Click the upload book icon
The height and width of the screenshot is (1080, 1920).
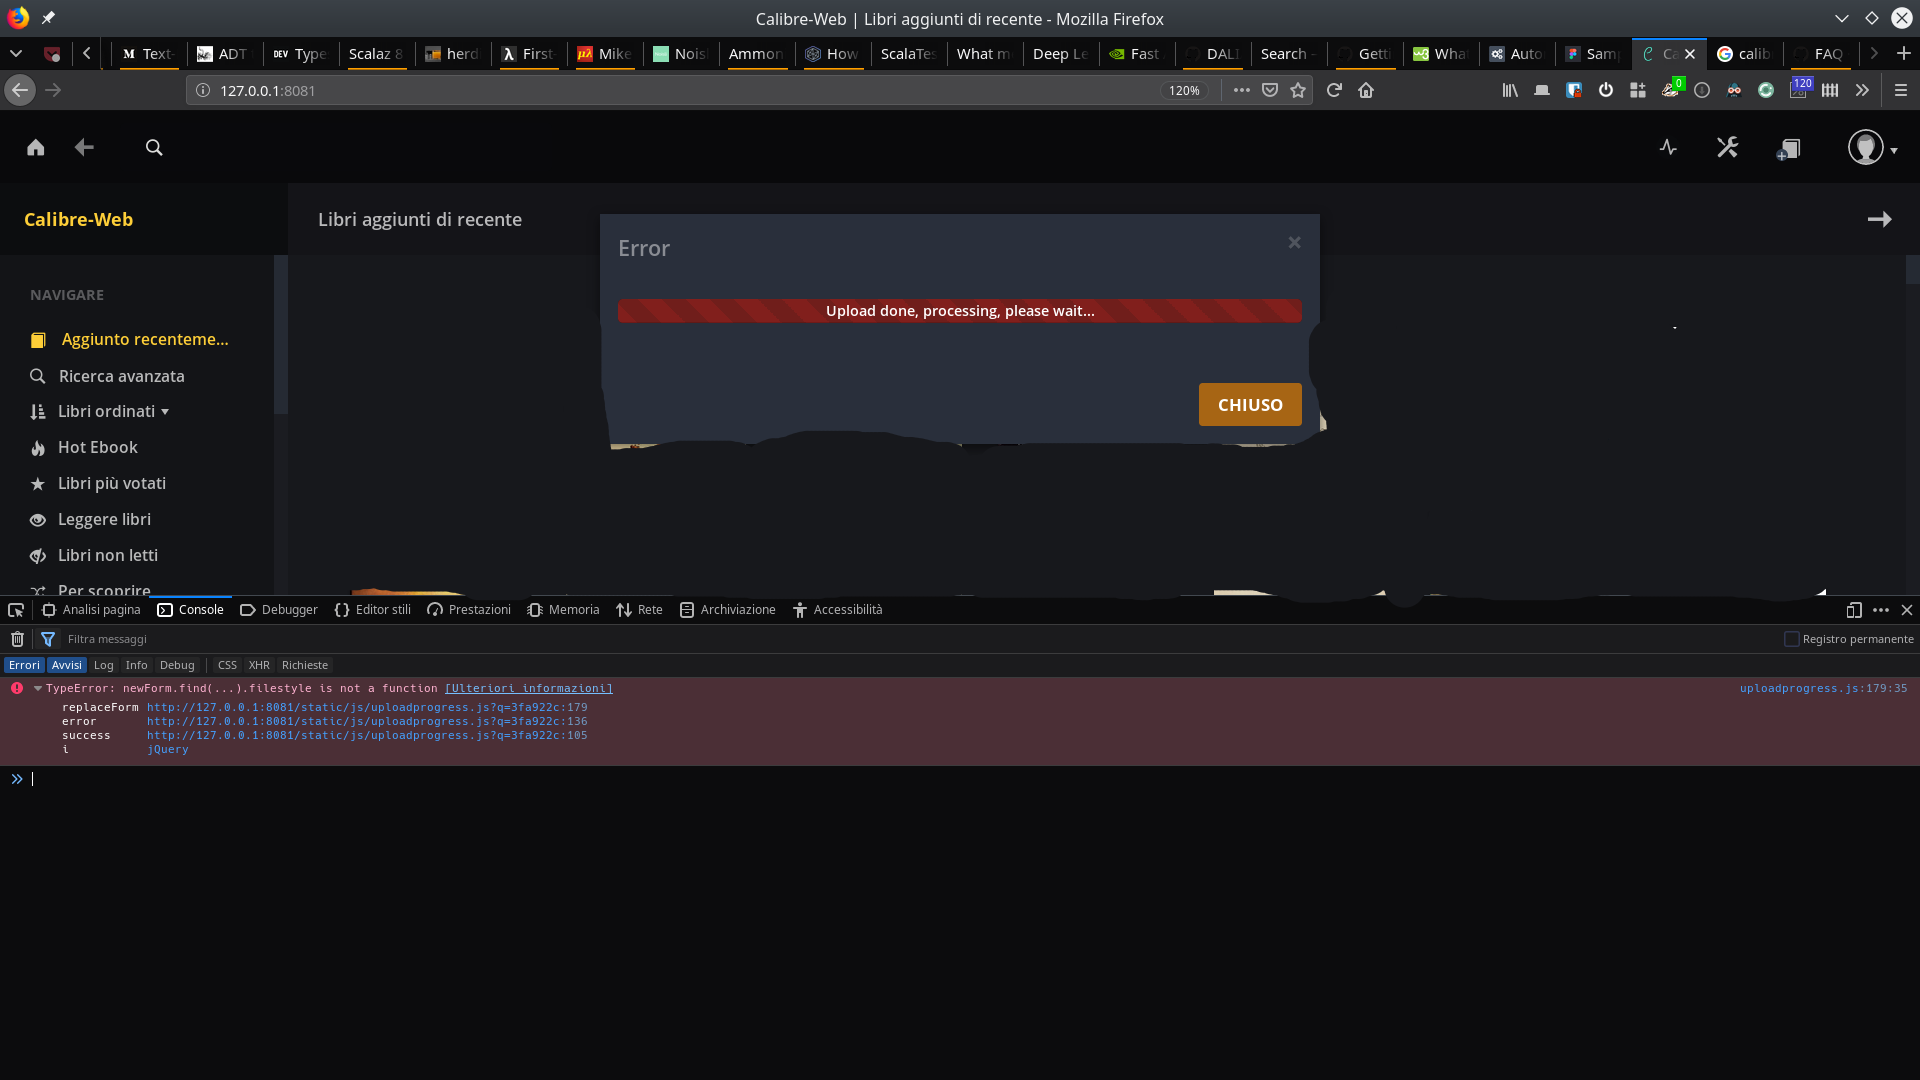(x=1788, y=149)
